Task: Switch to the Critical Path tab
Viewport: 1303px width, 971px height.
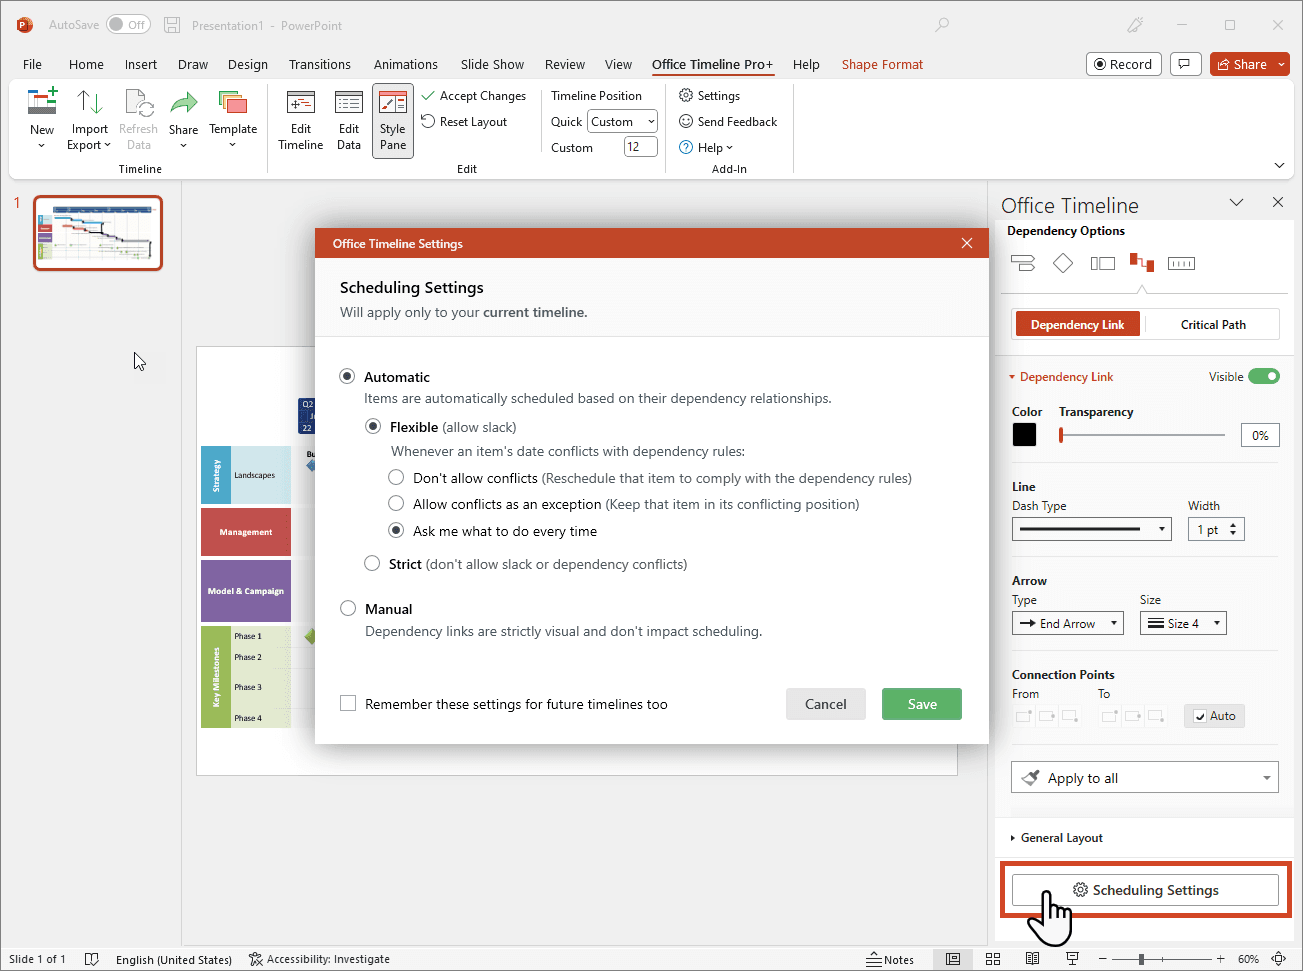Action: 1212,323
